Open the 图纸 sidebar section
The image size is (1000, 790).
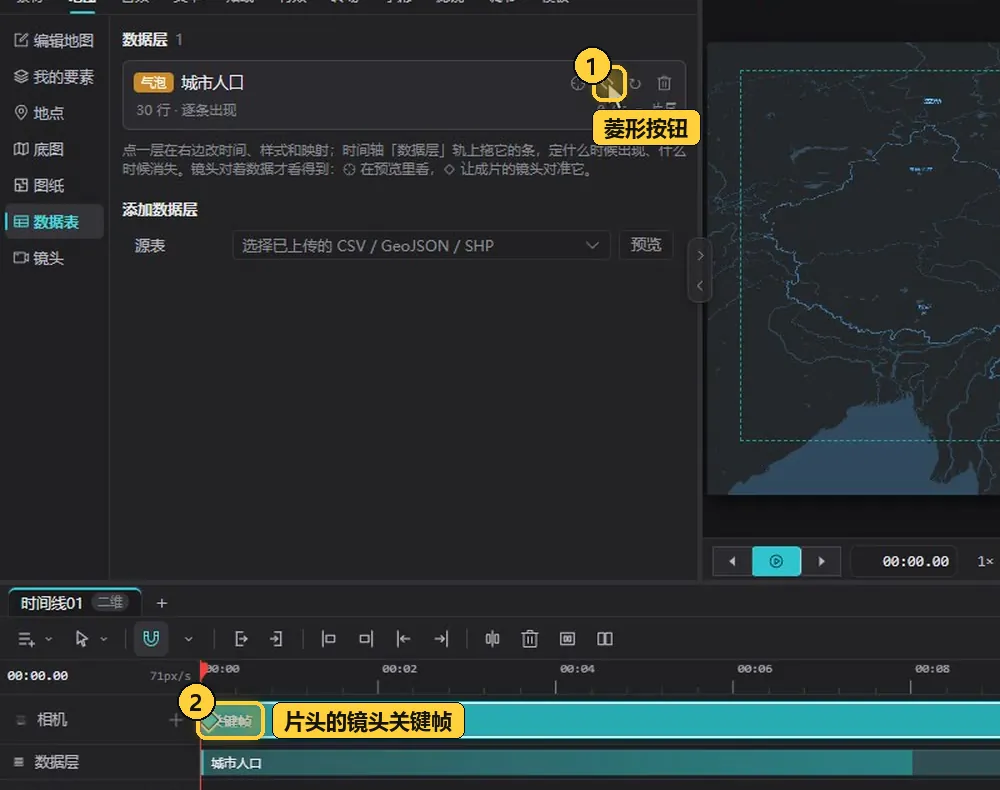pos(40,186)
